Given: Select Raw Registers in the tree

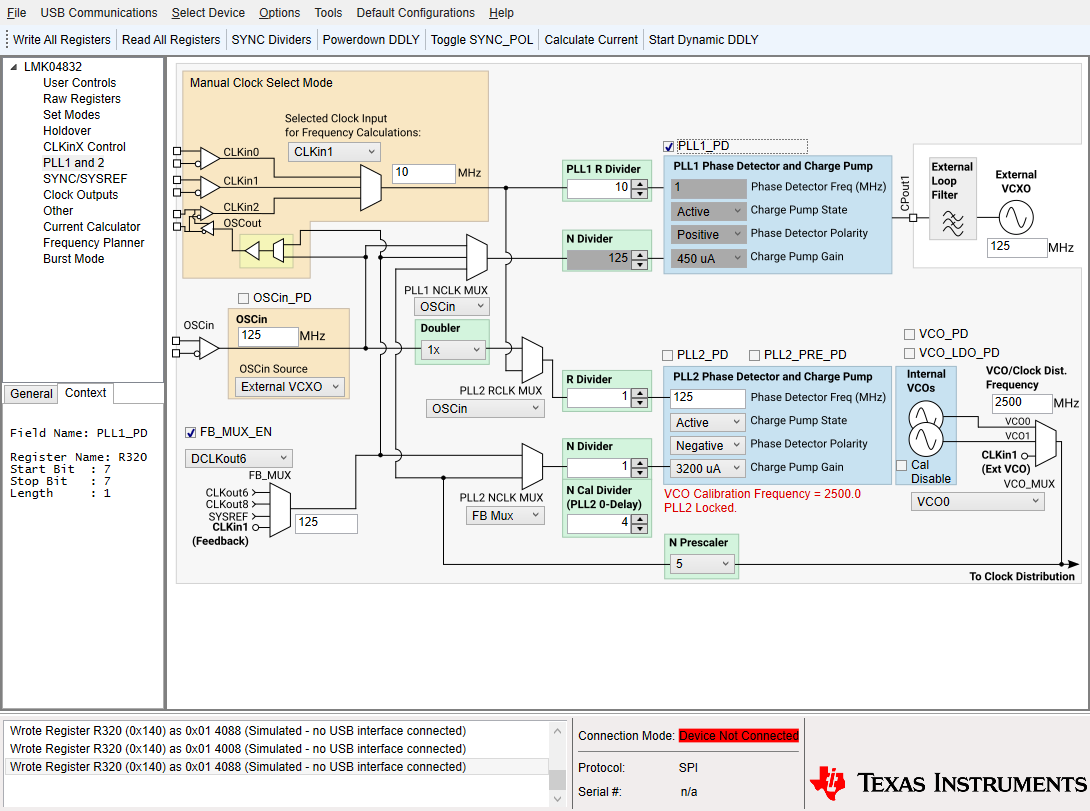Looking at the screenshot, I should tap(82, 99).
